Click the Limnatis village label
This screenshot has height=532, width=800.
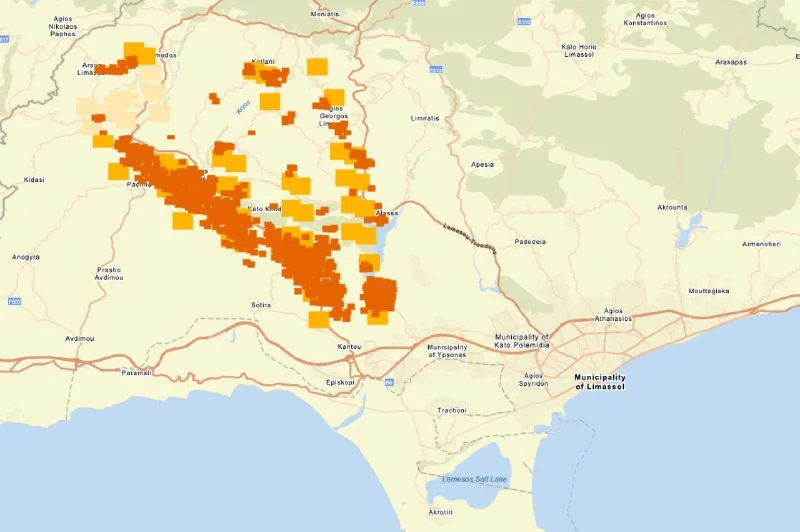tap(425, 117)
